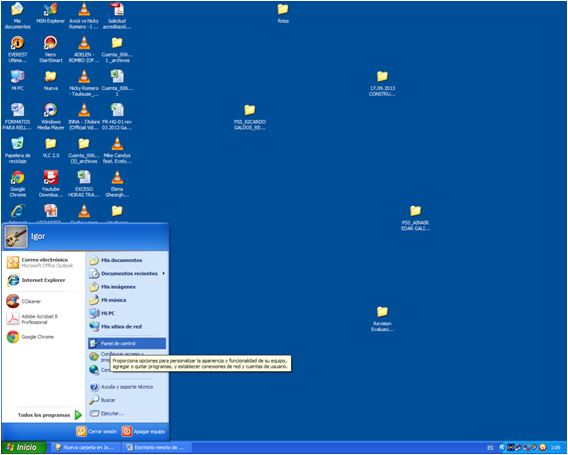Screen dimensions: 568x455
Task: Open Mis documentos desktop icon
Action: [x=17, y=16]
